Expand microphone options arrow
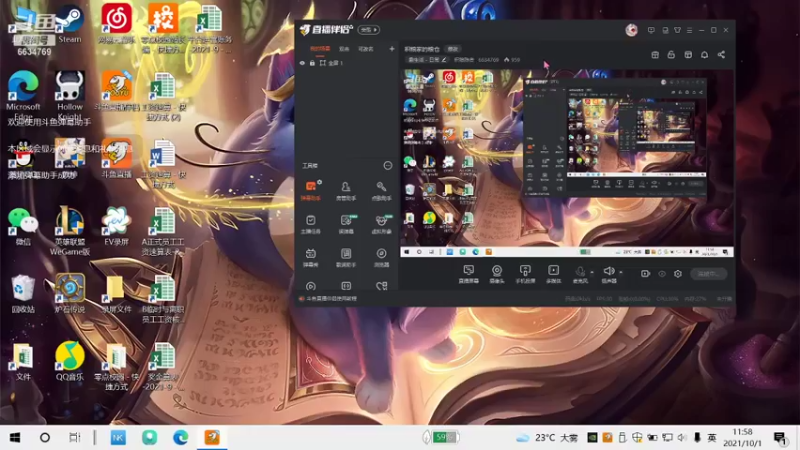This screenshot has width=800, height=450. (x=592, y=272)
